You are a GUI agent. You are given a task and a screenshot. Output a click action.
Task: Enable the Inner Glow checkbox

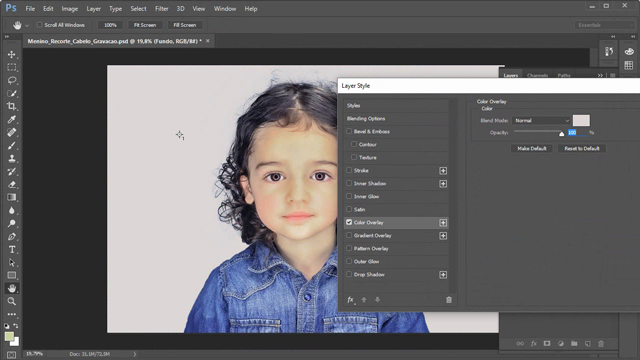click(x=349, y=196)
